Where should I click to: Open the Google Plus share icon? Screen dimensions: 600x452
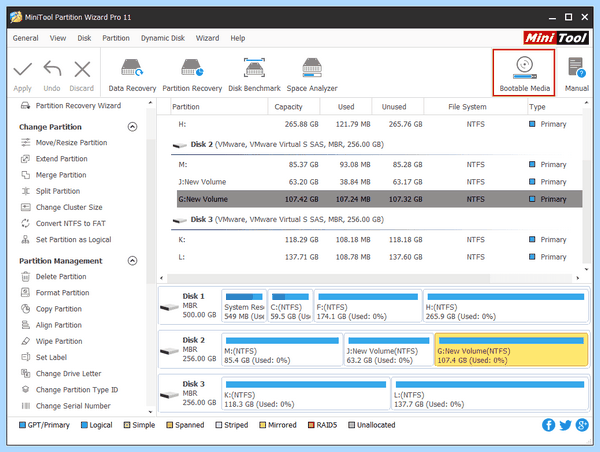582,425
